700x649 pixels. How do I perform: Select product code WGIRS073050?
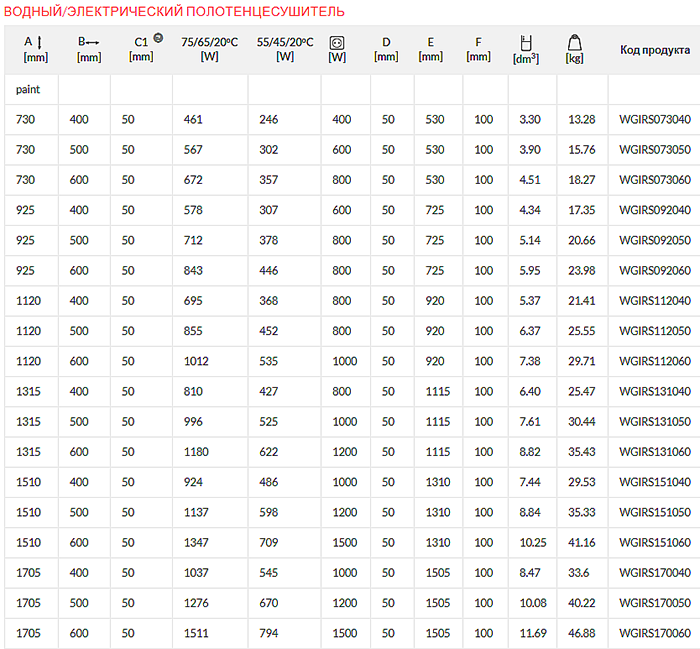coord(655,150)
